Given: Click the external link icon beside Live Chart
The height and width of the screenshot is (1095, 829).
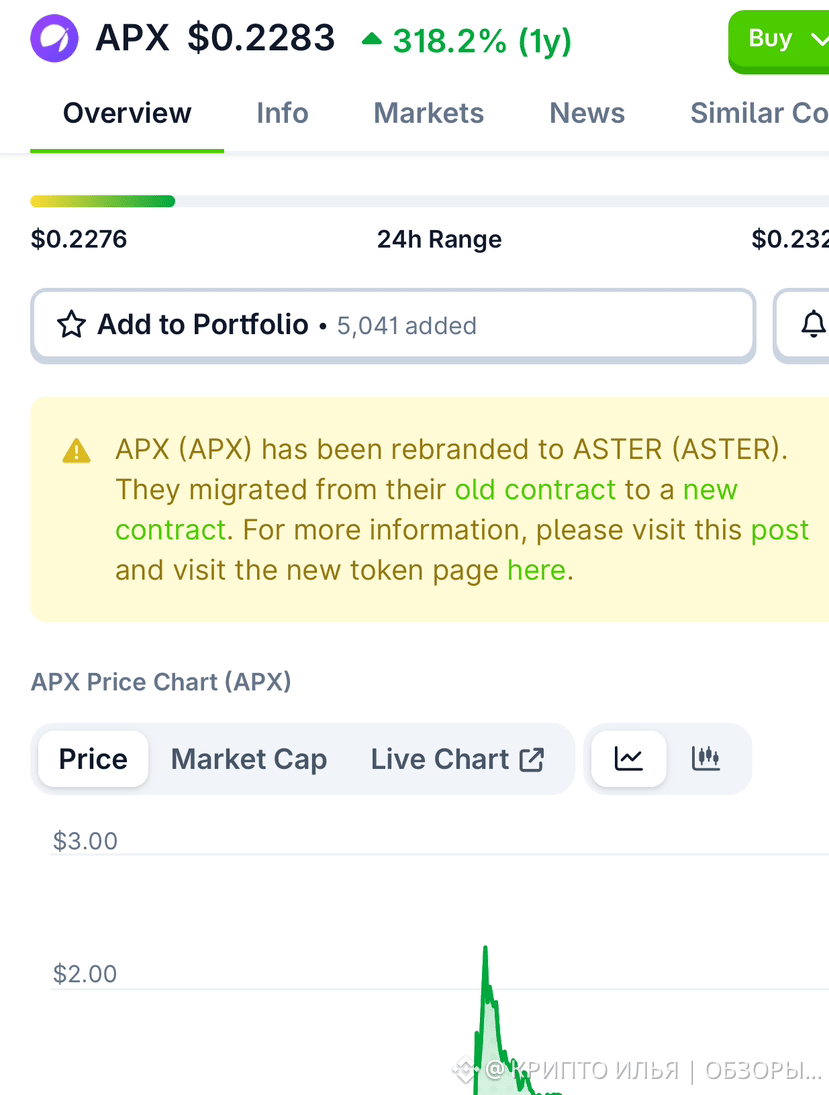Looking at the screenshot, I should 531,759.
